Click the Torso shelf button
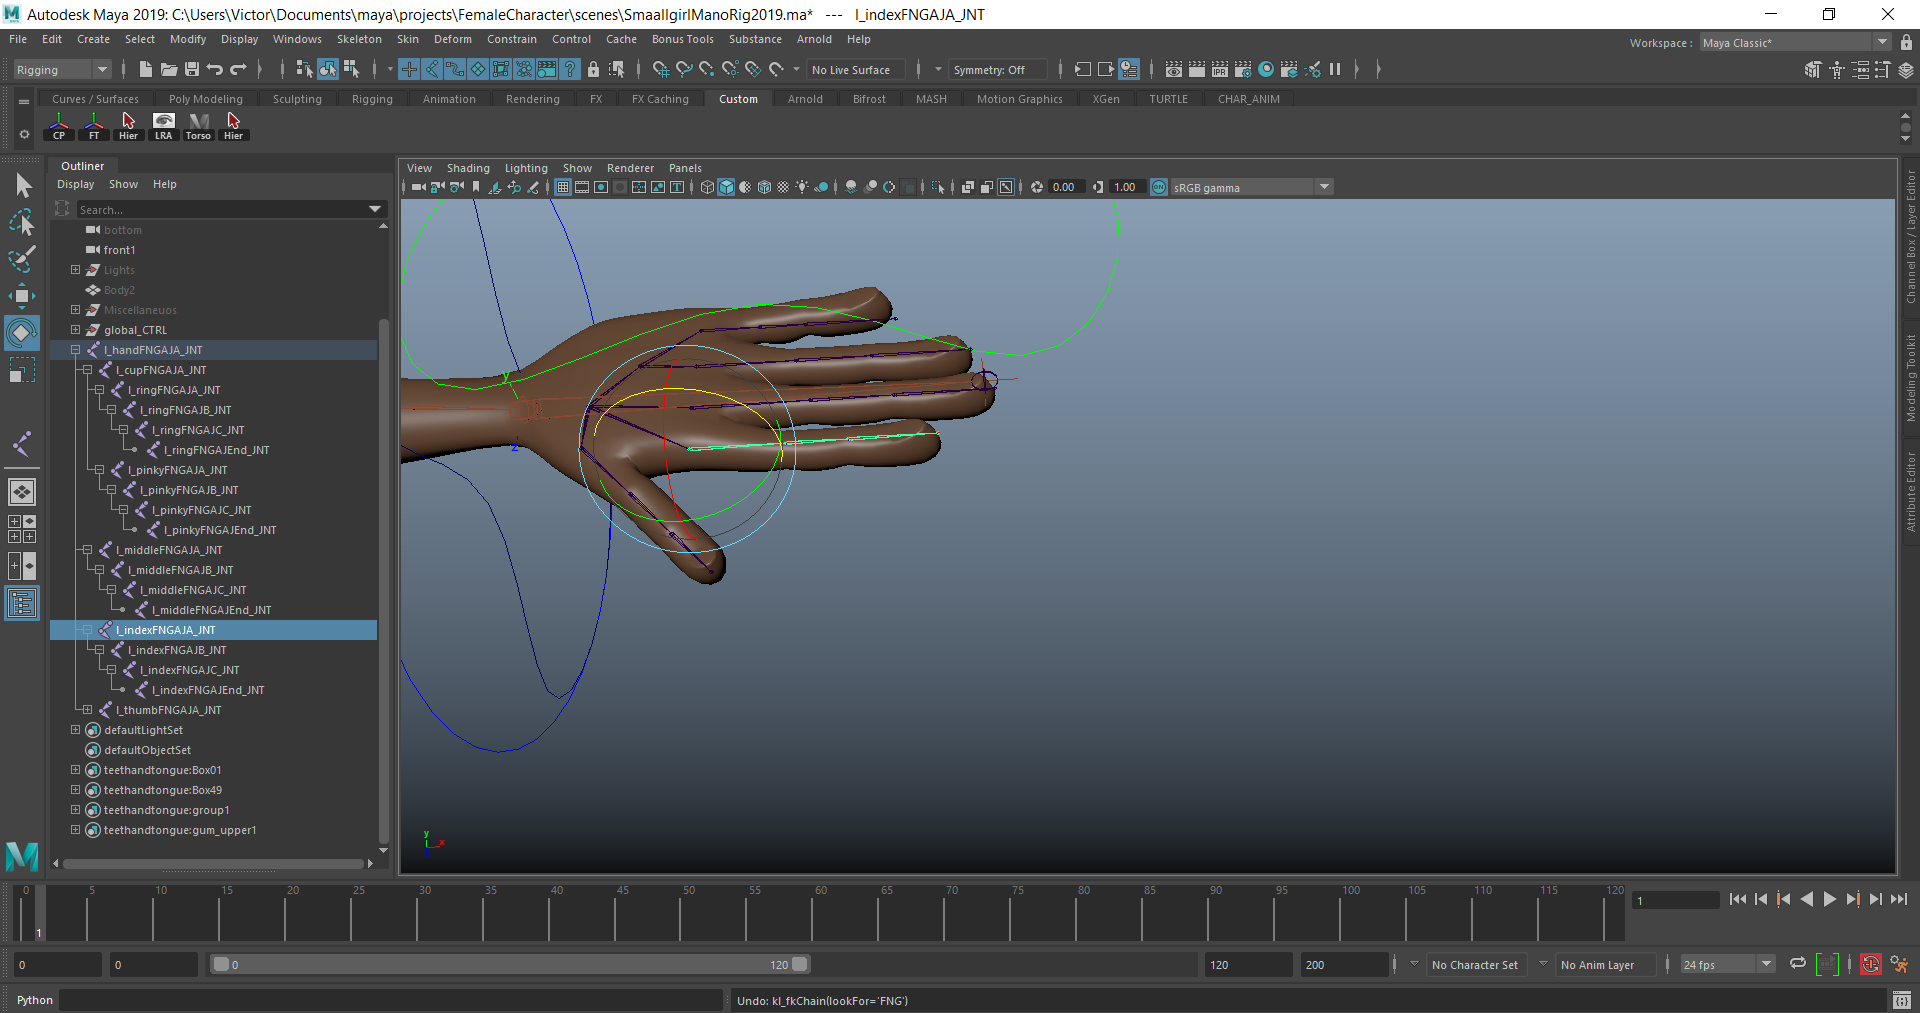This screenshot has height=1013, width=1920. (198, 126)
